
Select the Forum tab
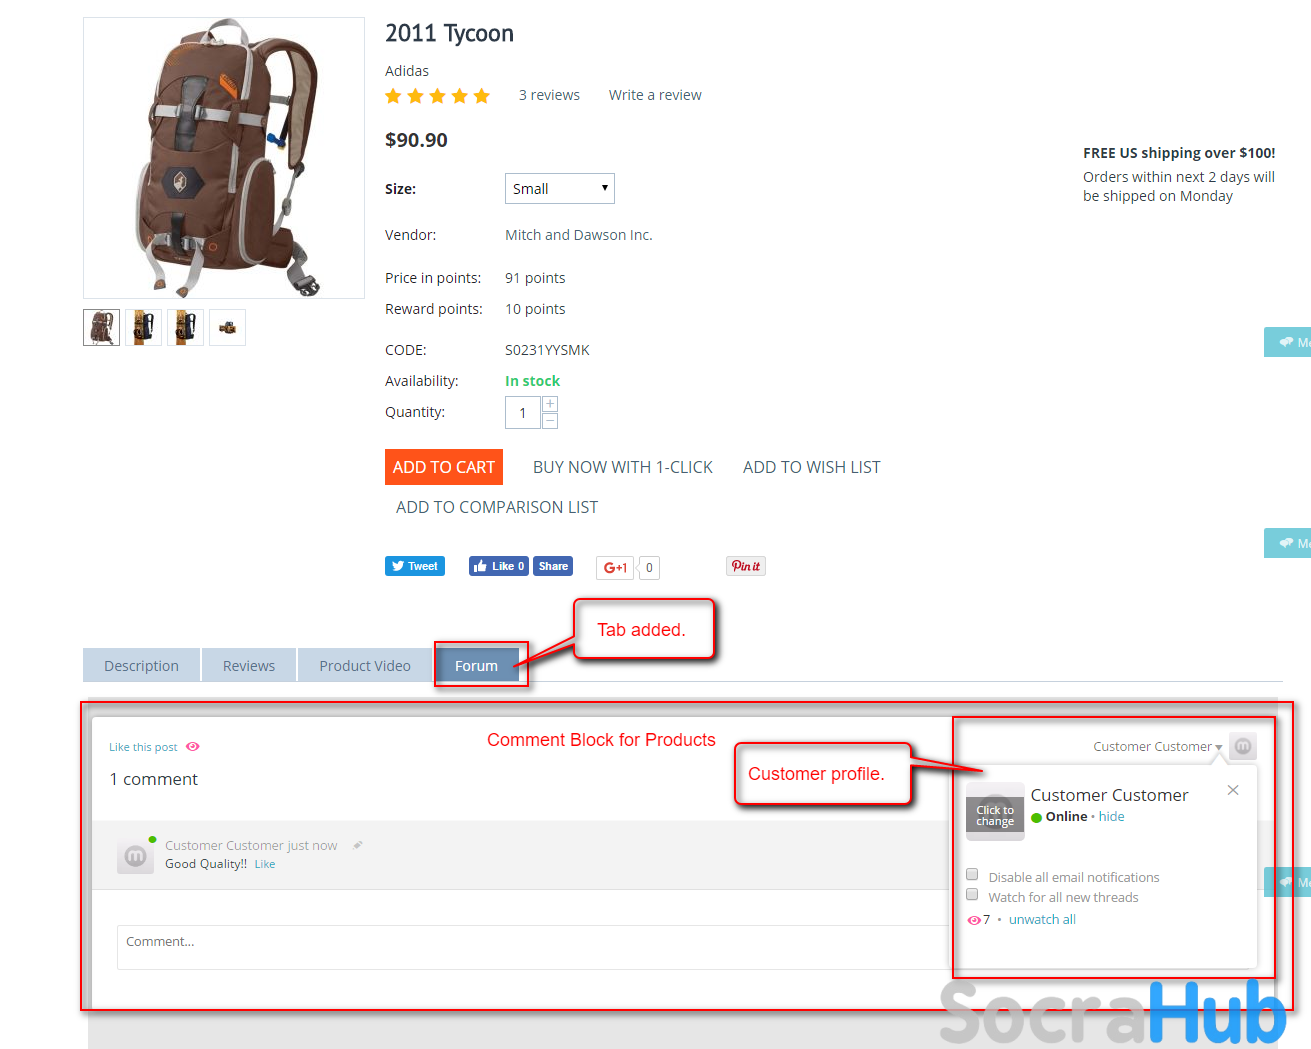tap(477, 665)
